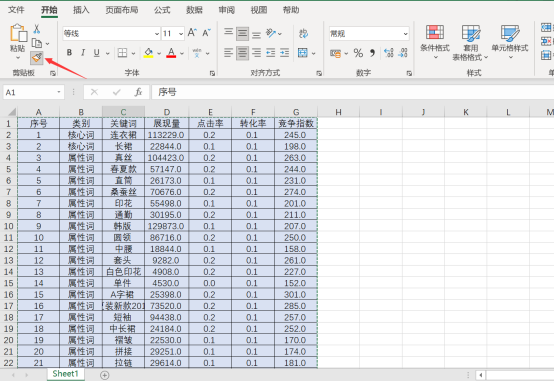The height and width of the screenshot is (382, 554).
Task: Expand the copy options arrow
Action: point(47,44)
